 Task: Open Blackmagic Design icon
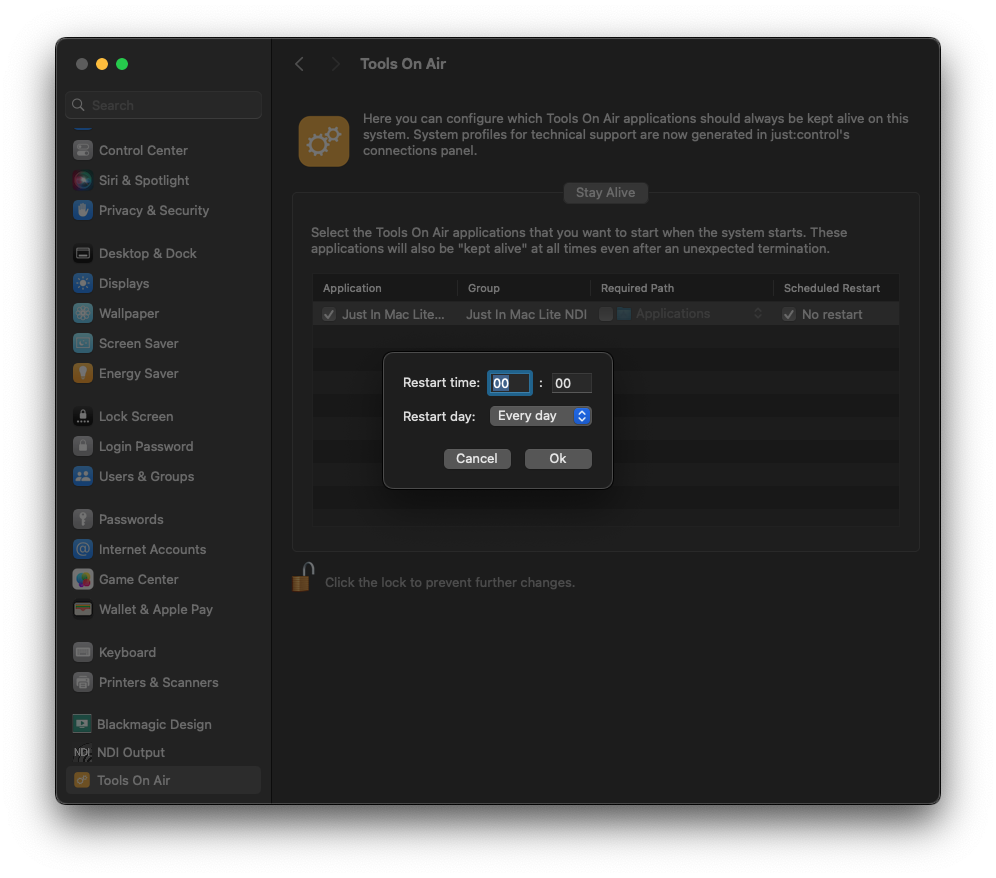(x=82, y=724)
